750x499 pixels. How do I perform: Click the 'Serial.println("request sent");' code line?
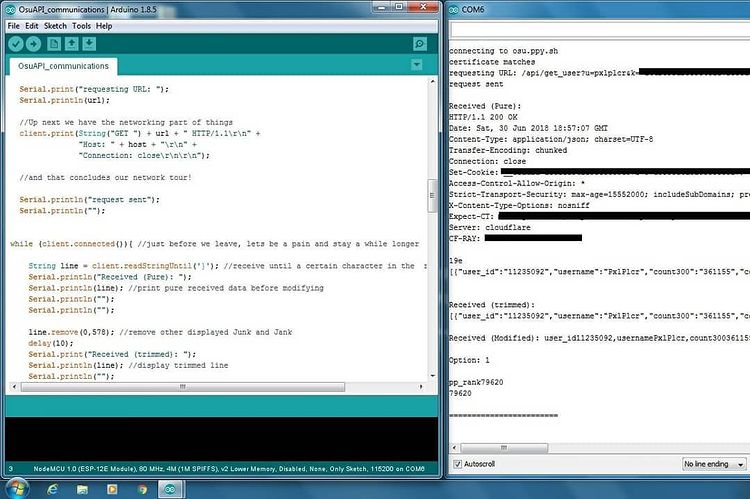pos(89,200)
